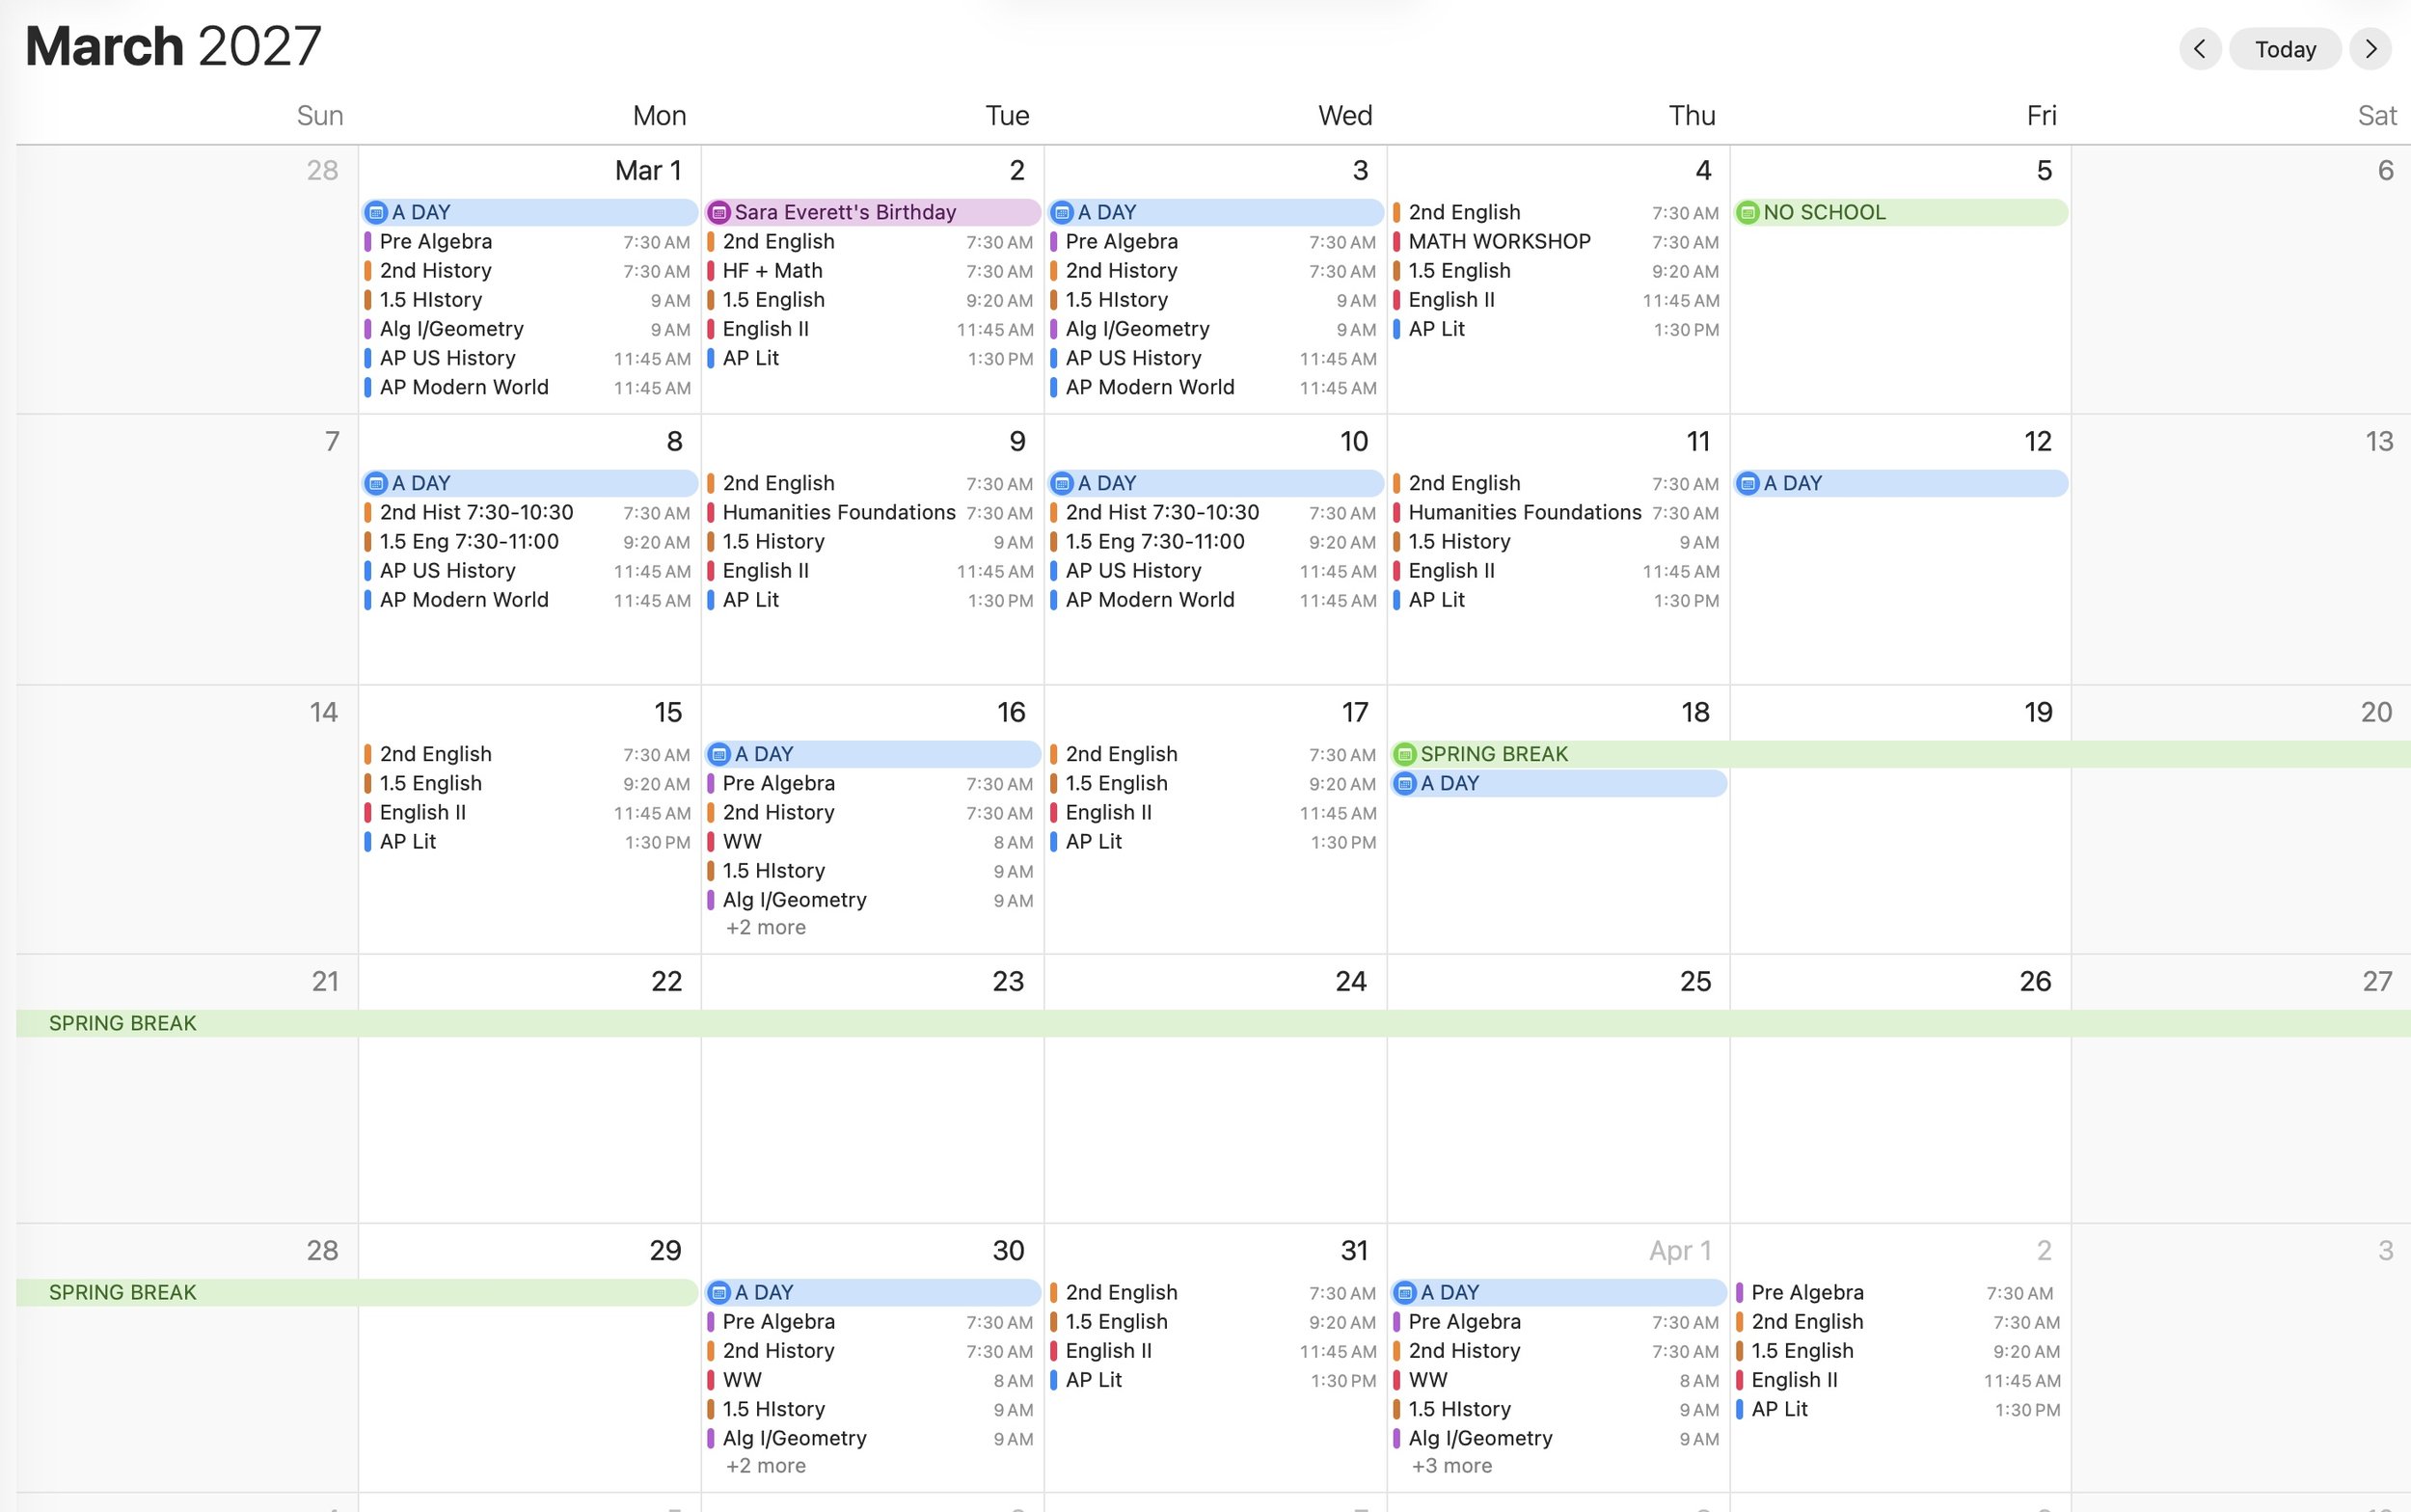Expand +2 more events on March 30

(x=766, y=1465)
